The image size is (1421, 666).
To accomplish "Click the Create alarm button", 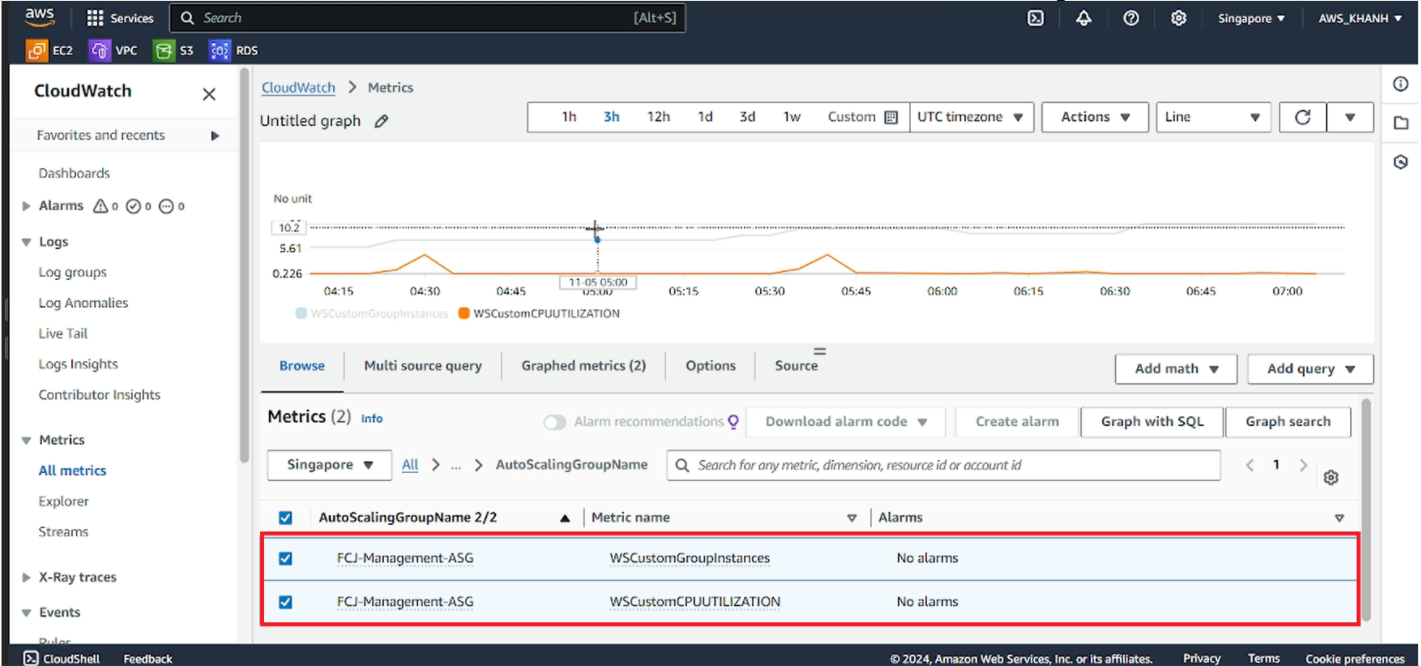I will [x=1017, y=422].
